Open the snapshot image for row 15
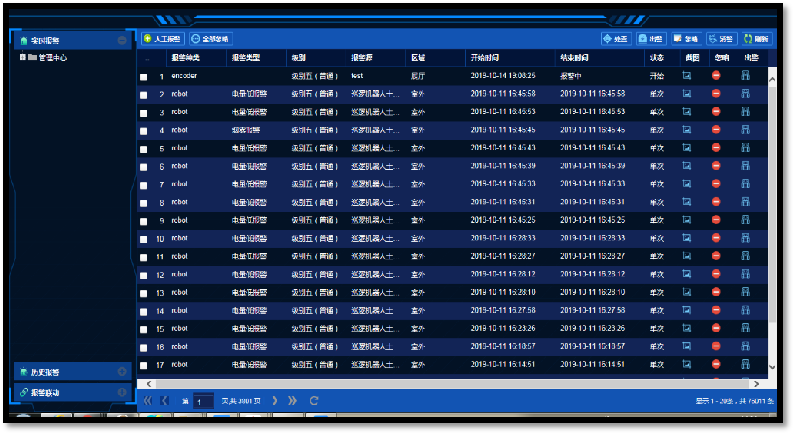Viewport: 794px width, 434px height. pos(687,328)
